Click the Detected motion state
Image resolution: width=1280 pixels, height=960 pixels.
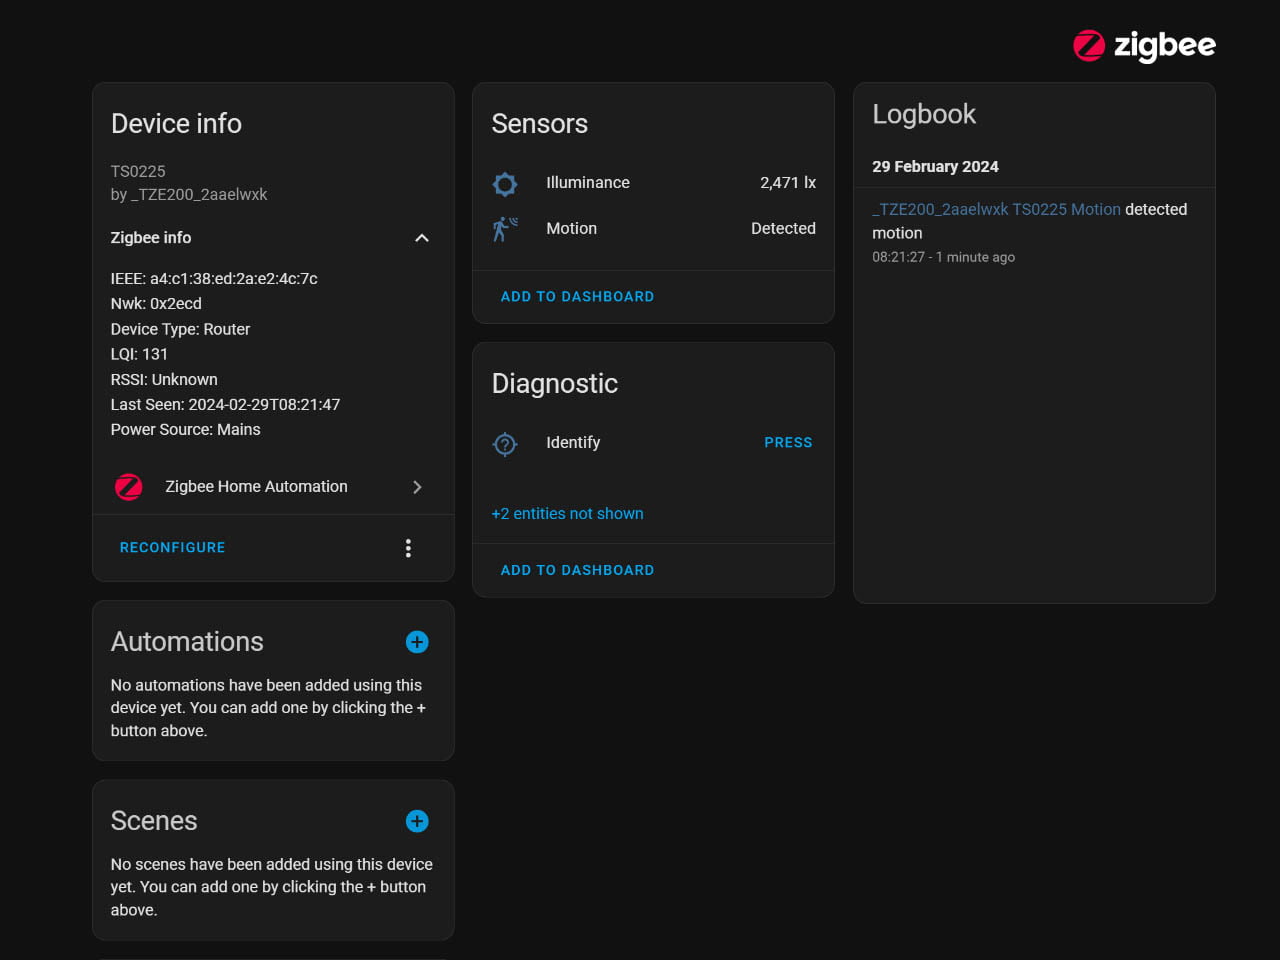click(x=783, y=228)
